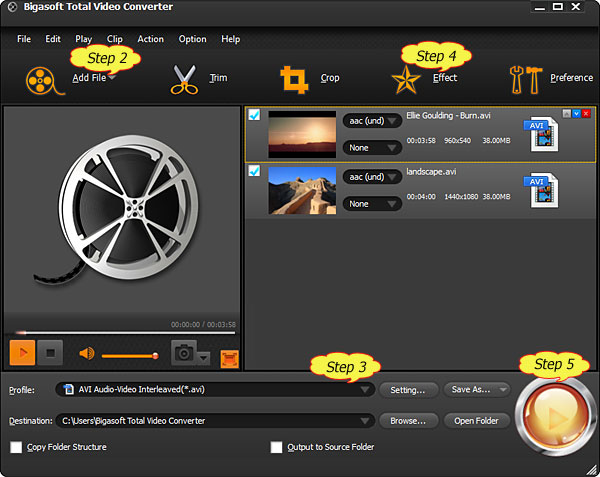Move Ellie Goulding item down with blue arrow

pos(576,114)
